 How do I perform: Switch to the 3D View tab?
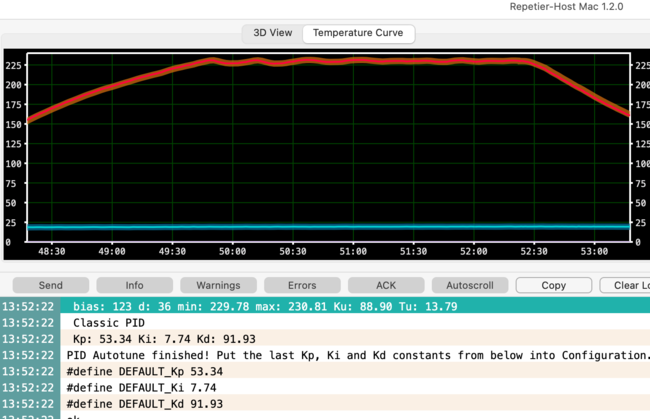tap(273, 33)
